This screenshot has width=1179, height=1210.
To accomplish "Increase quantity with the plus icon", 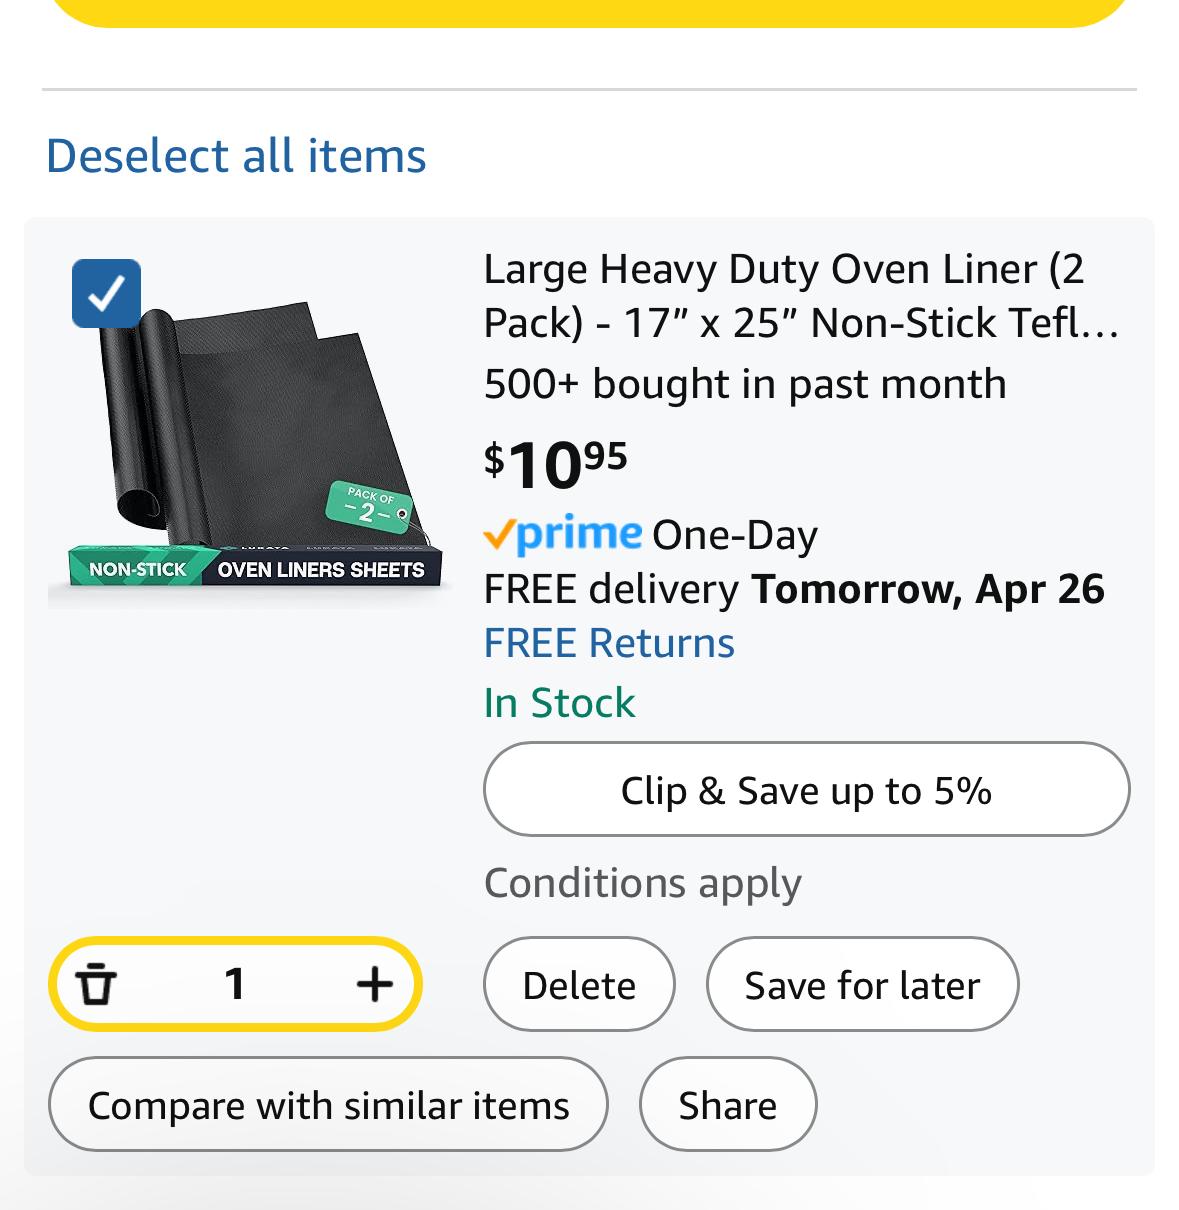I will [374, 984].
